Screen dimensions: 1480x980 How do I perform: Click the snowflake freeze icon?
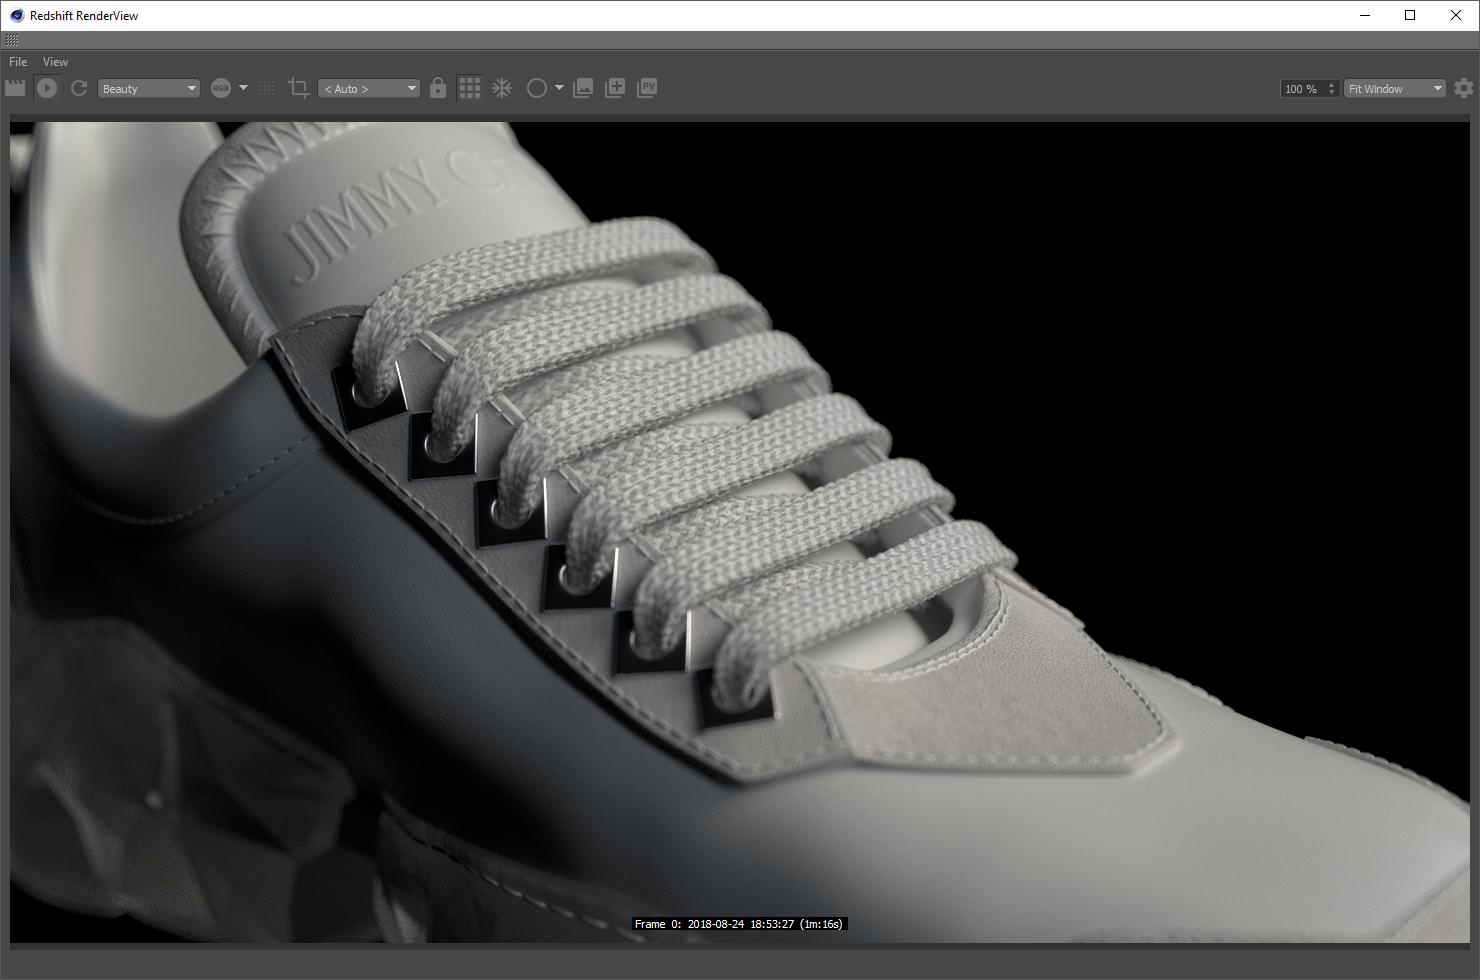(502, 88)
